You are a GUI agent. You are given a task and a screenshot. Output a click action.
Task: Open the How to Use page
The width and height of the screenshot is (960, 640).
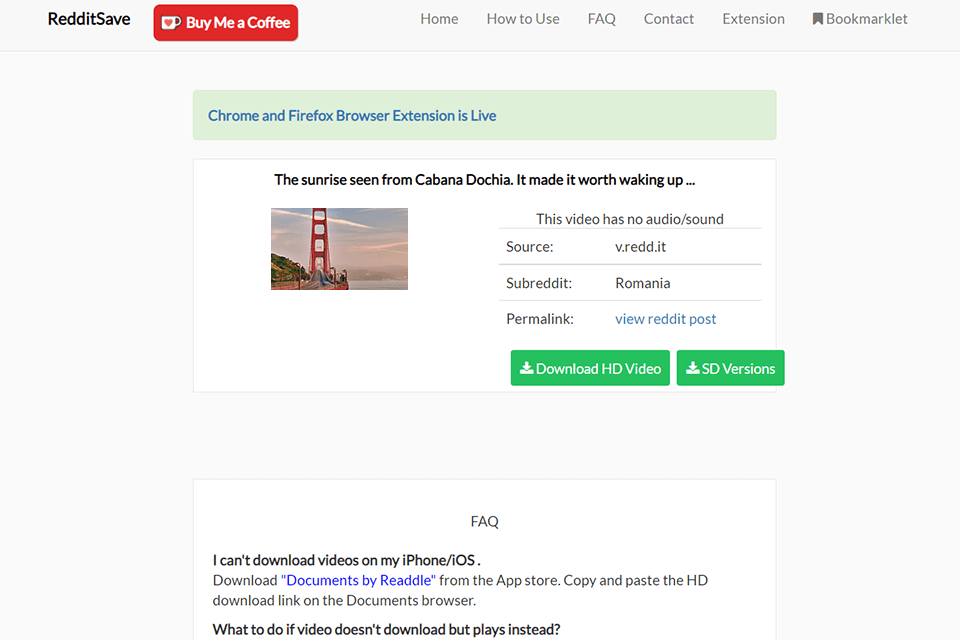coord(523,19)
